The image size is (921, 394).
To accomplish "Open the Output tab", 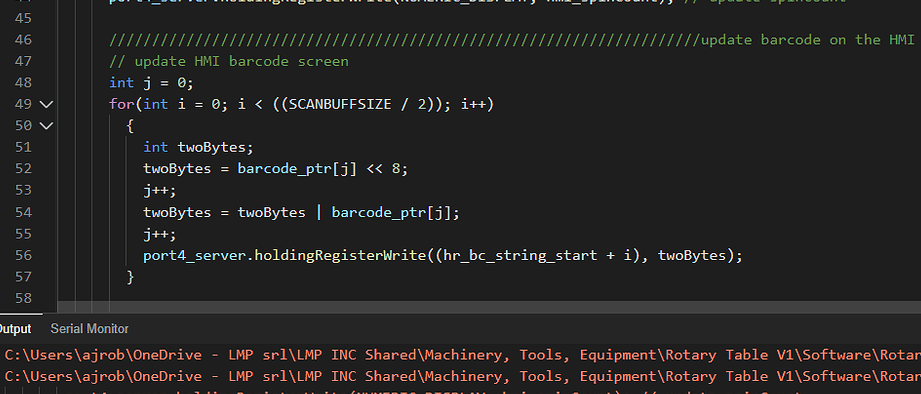I will [x=14, y=329].
